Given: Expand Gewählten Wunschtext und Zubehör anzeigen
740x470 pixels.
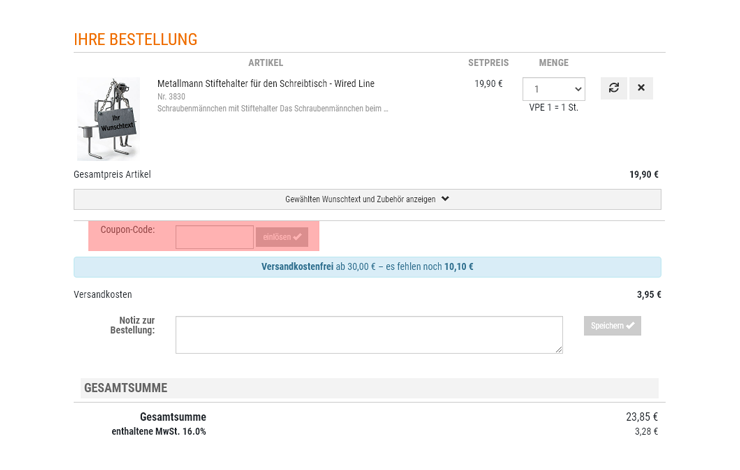Looking at the screenshot, I should pos(367,199).
